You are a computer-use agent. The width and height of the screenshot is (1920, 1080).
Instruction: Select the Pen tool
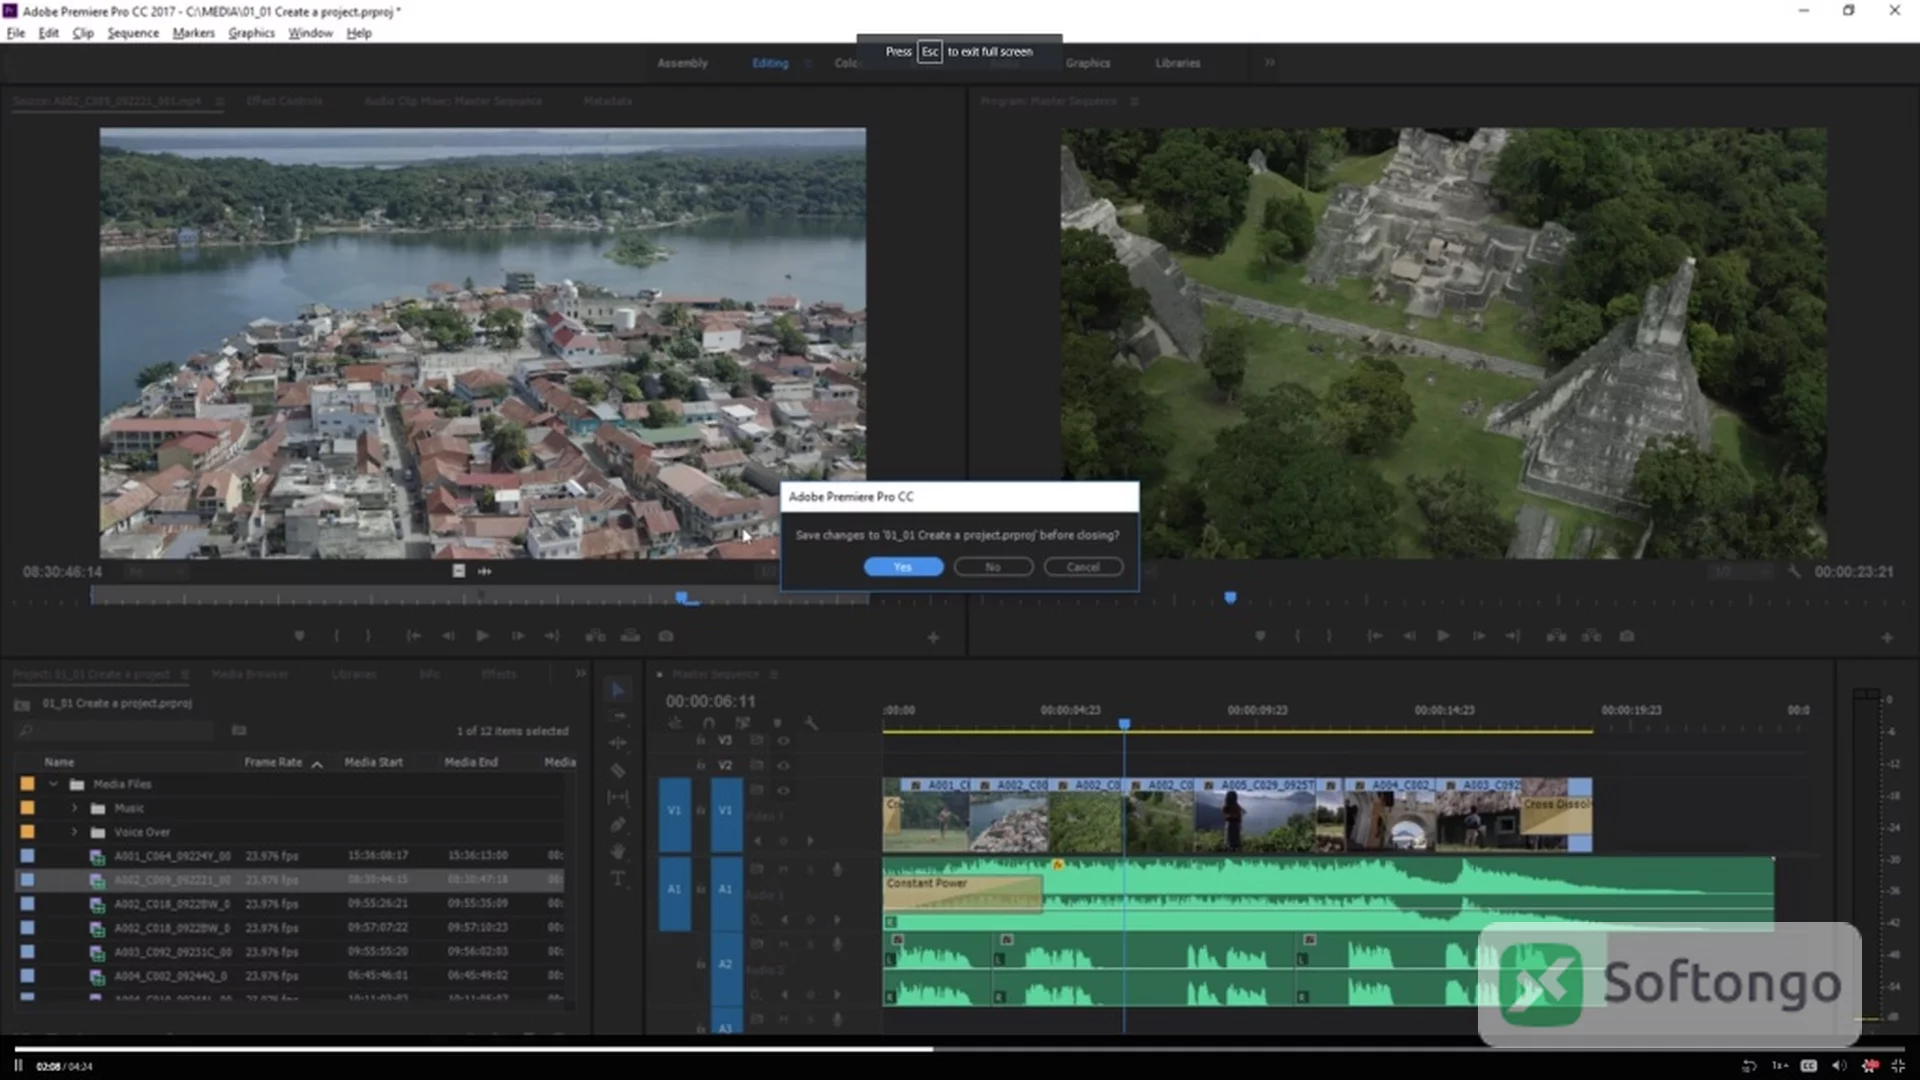pos(618,824)
